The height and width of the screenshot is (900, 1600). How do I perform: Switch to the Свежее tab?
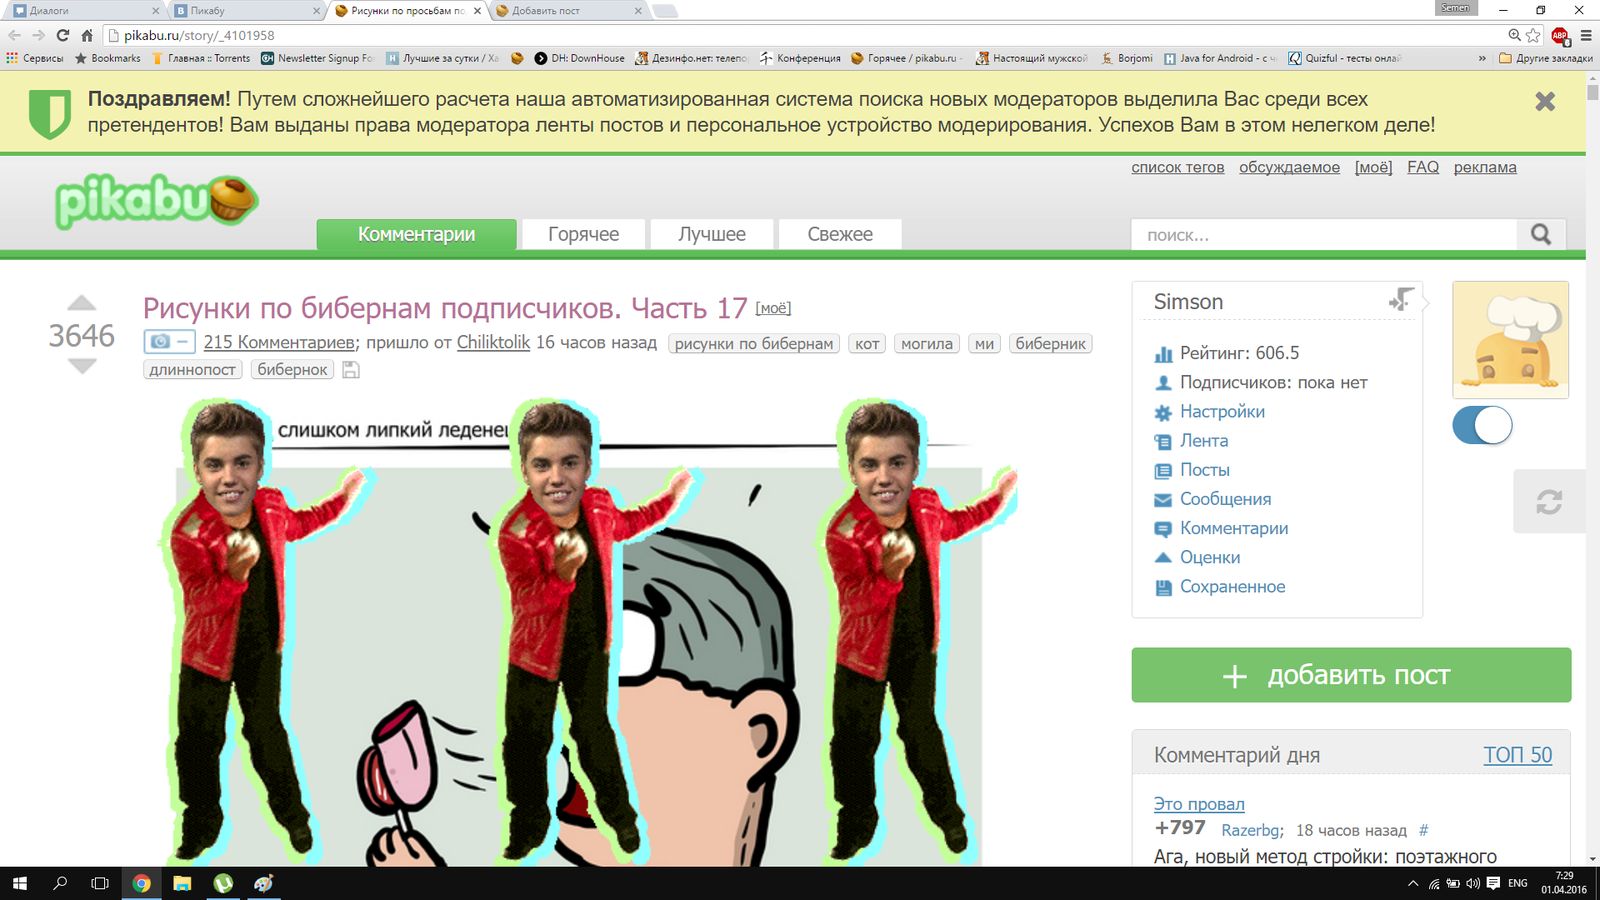840,234
